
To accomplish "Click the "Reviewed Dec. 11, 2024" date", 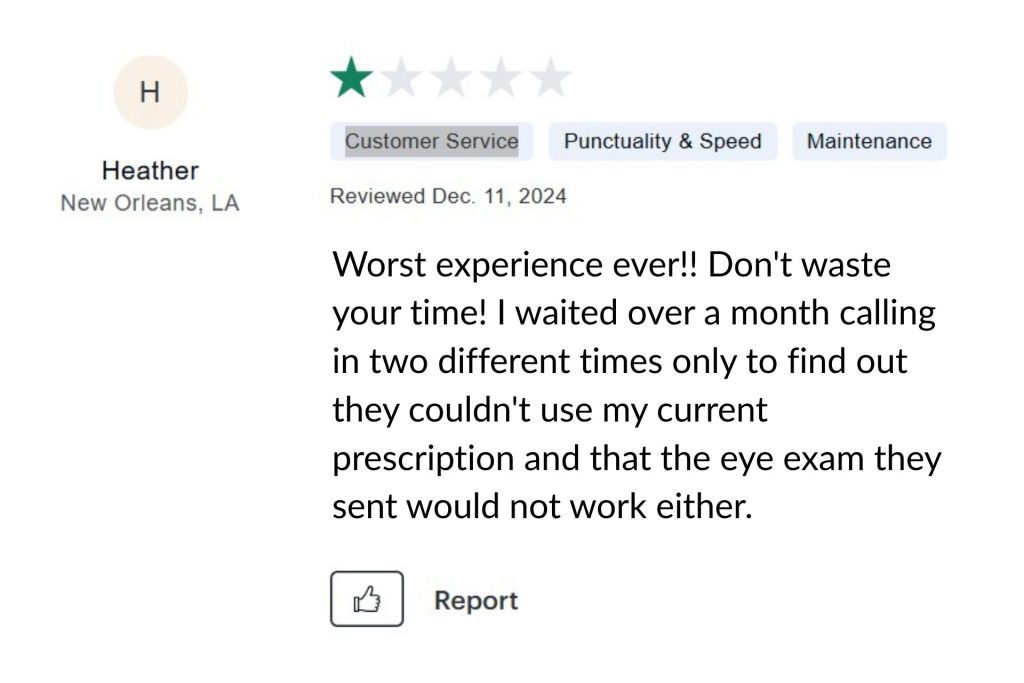I will (448, 196).
